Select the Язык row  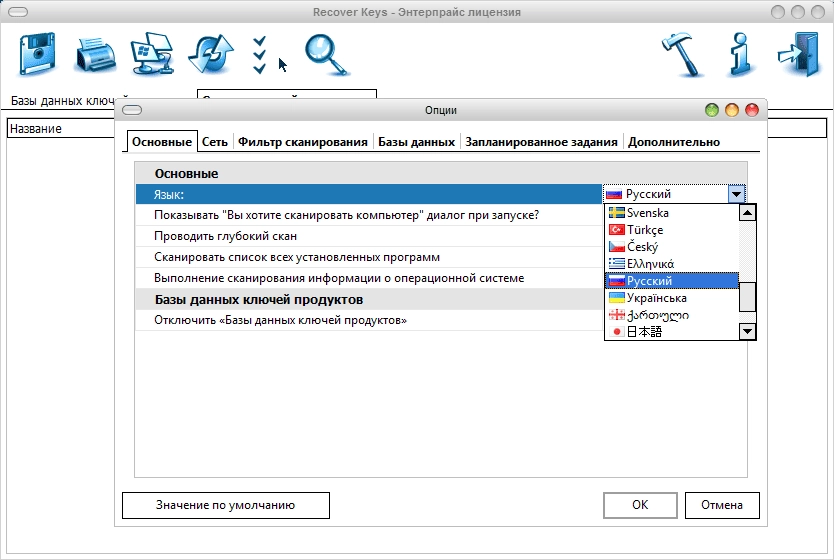click(369, 194)
